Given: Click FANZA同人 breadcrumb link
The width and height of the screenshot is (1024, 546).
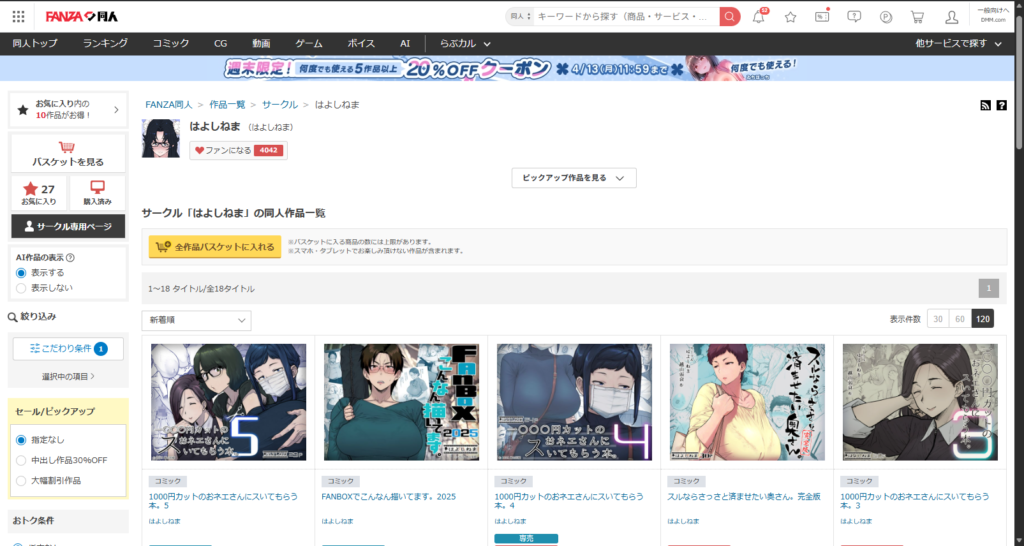Looking at the screenshot, I should point(168,104).
